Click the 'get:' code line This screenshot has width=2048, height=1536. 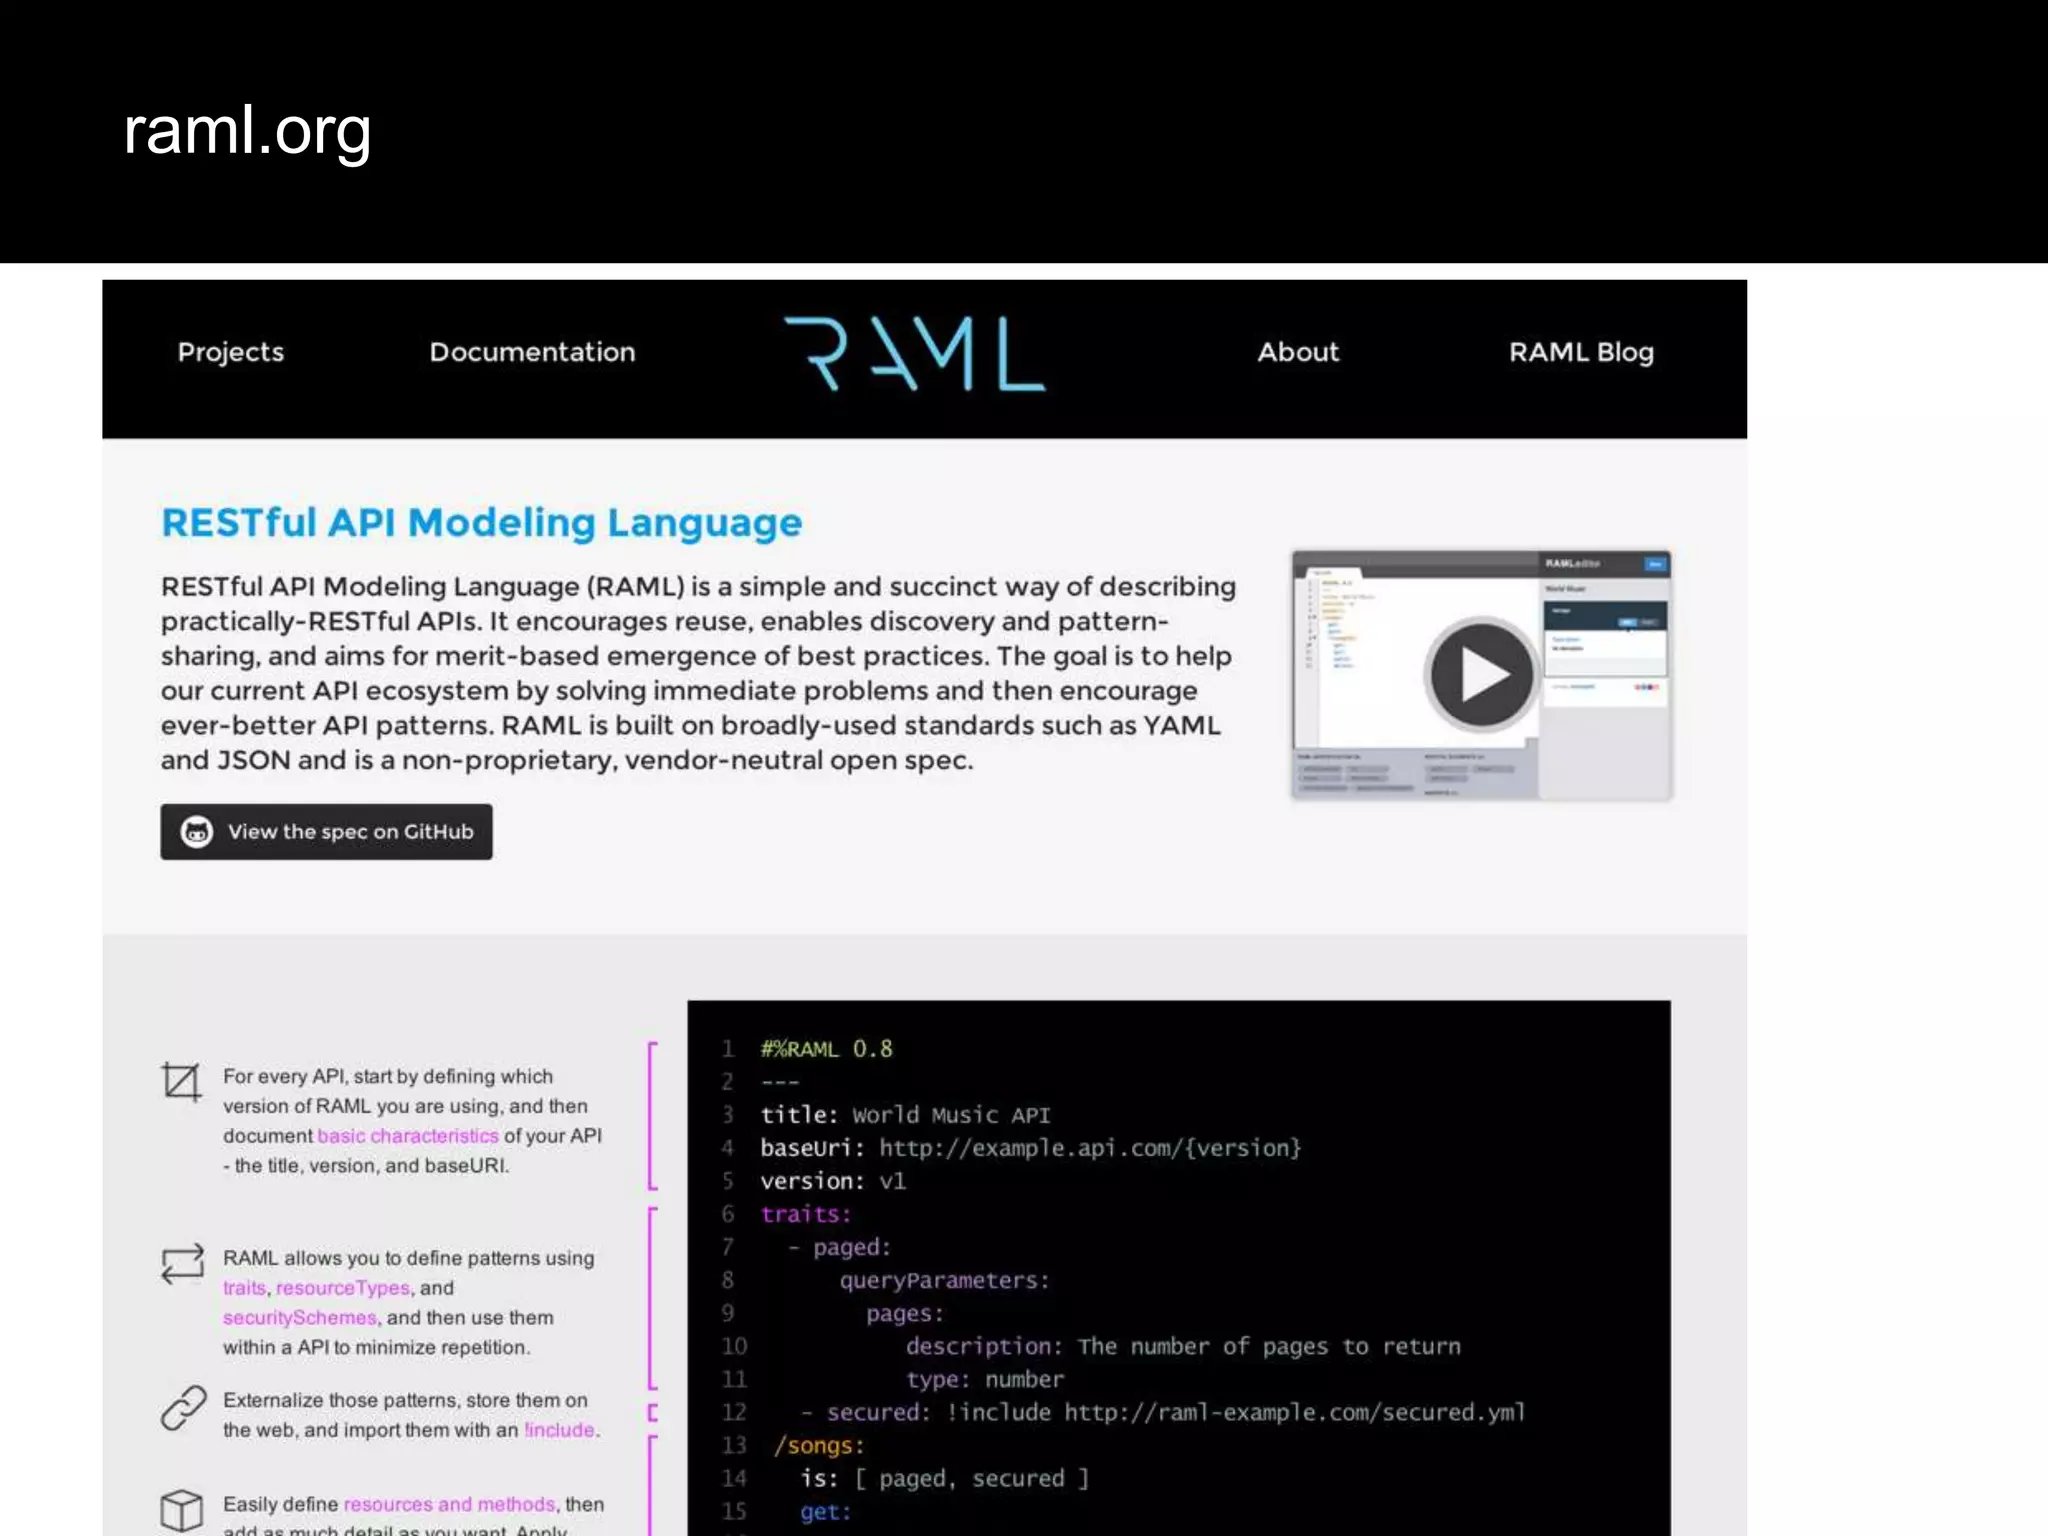click(826, 1511)
